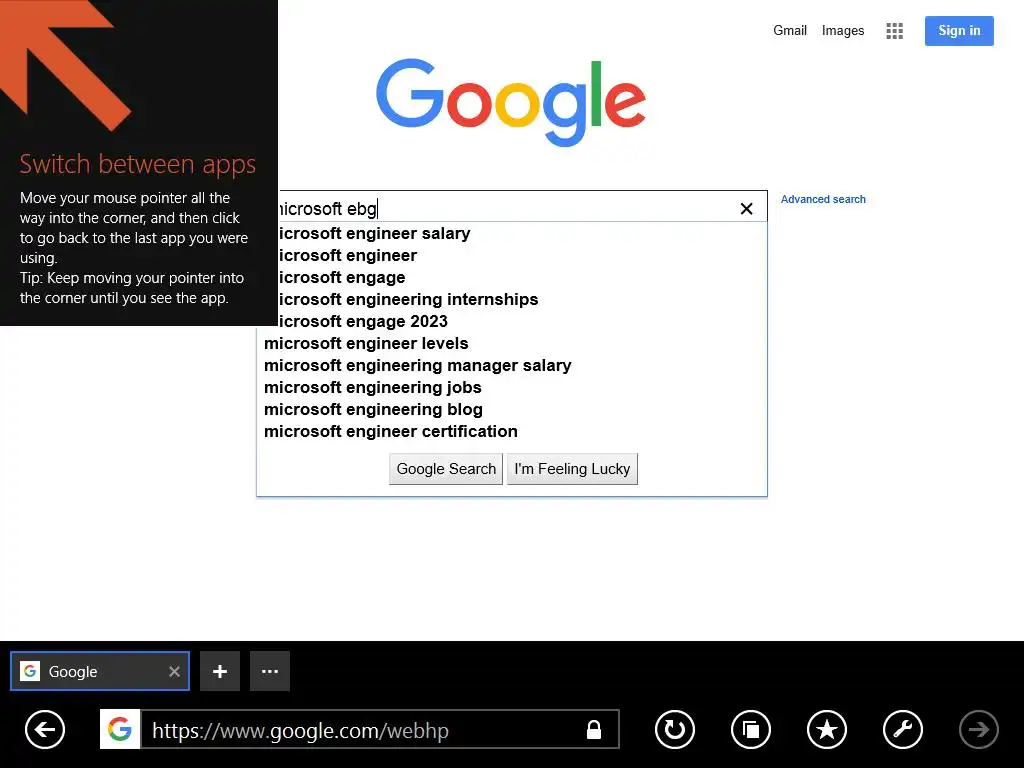Open Images link
The image size is (1024, 768).
842,31
